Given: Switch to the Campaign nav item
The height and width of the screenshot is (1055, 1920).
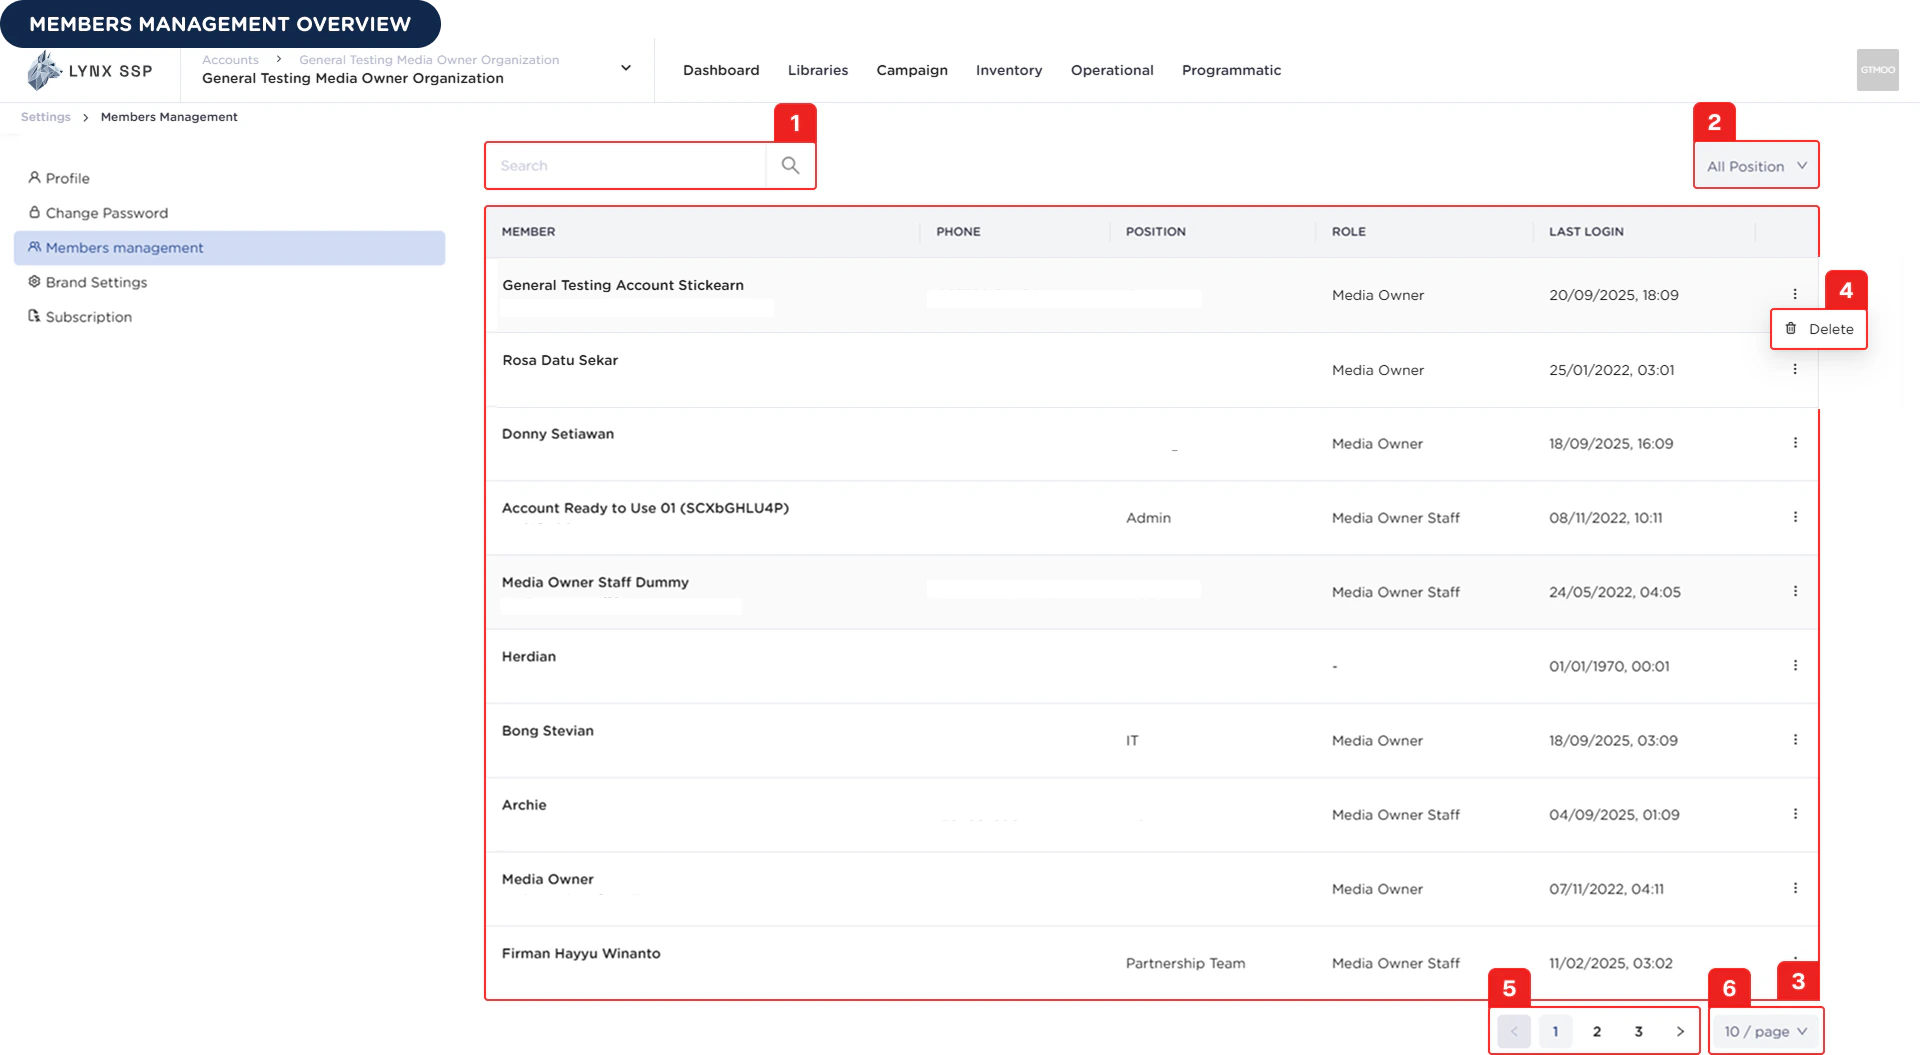Looking at the screenshot, I should [911, 70].
